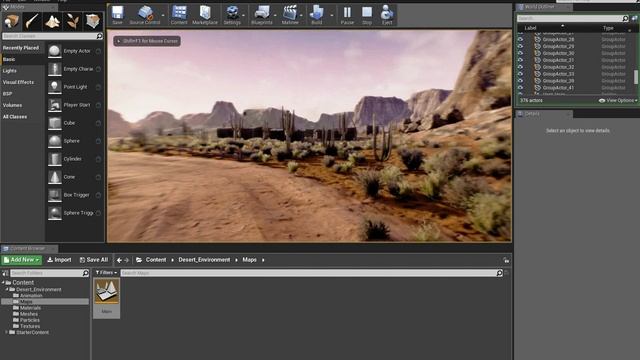The width and height of the screenshot is (640, 360).
Task: Open the Build options dropdown arrow
Action: click(331, 16)
